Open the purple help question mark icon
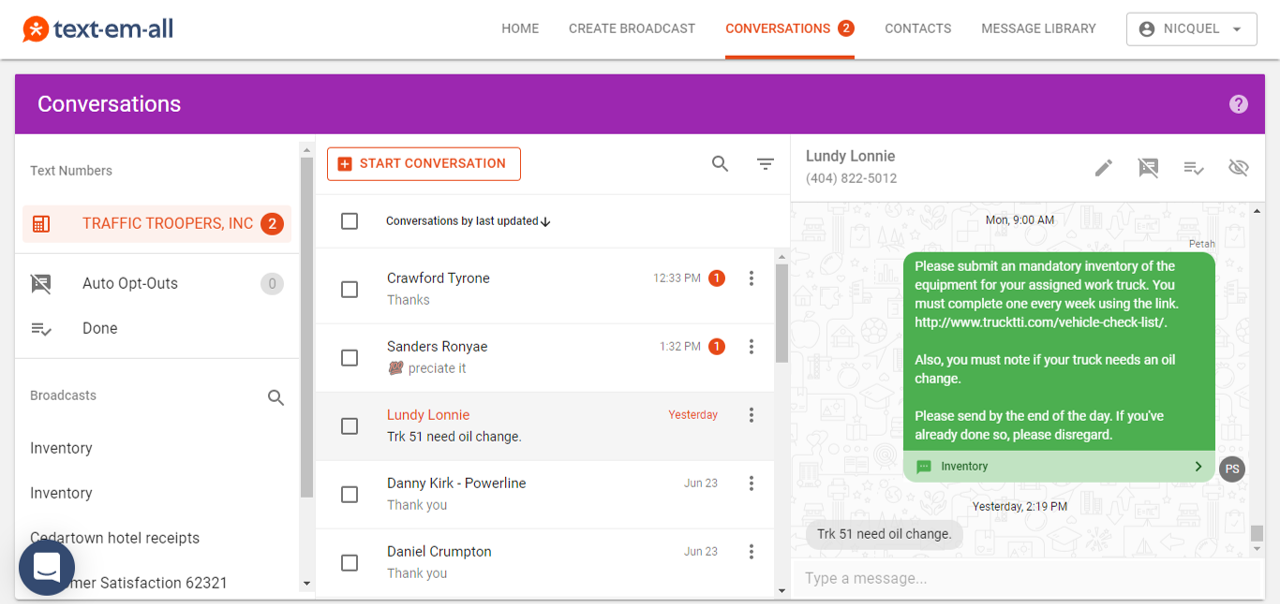The height and width of the screenshot is (604, 1280). click(1239, 104)
